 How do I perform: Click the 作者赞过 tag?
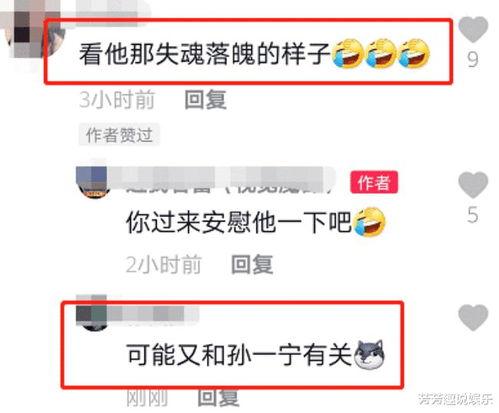point(119,135)
